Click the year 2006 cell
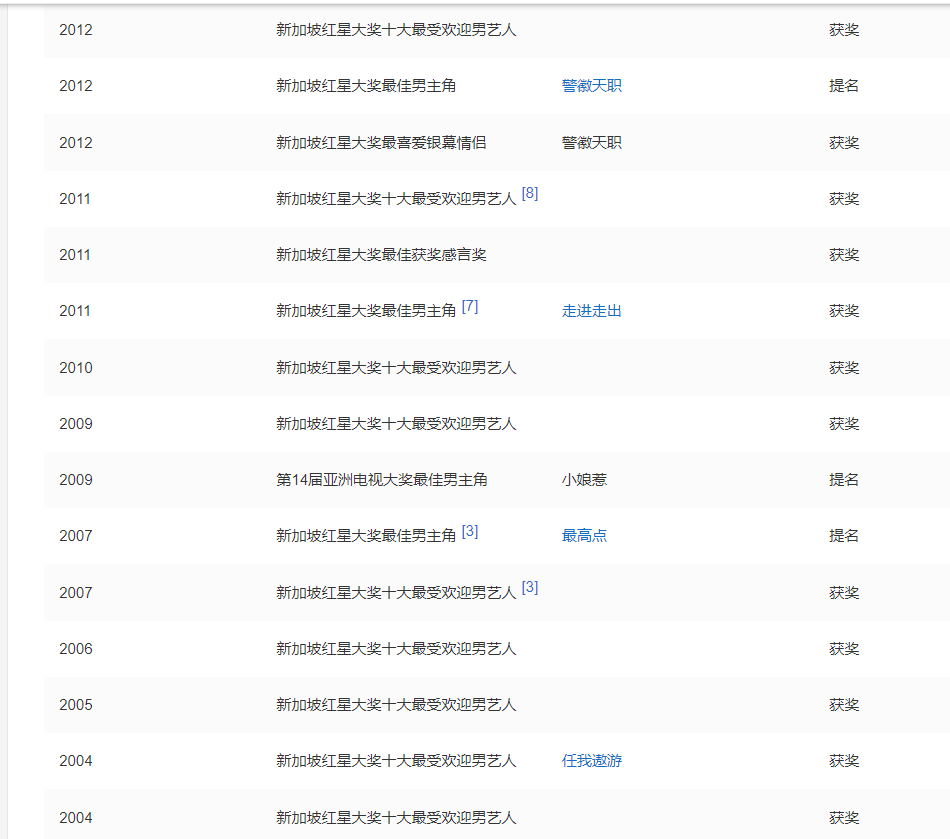The width and height of the screenshot is (950, 839). pos(76,649)
